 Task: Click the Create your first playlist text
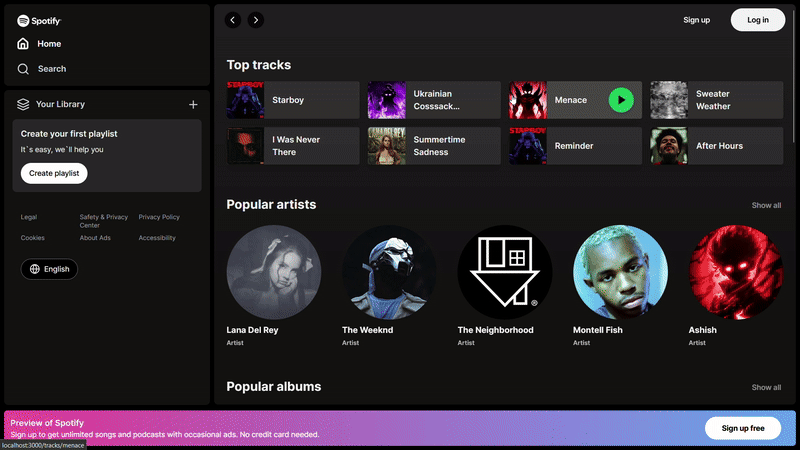coord(69,134)
